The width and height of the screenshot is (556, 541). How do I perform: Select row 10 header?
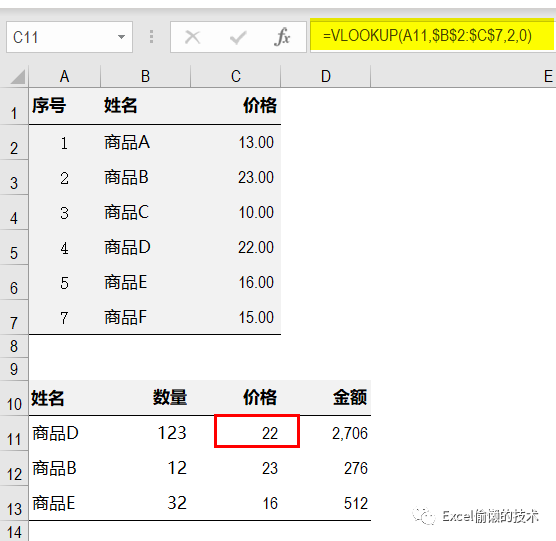click(14, 398)
